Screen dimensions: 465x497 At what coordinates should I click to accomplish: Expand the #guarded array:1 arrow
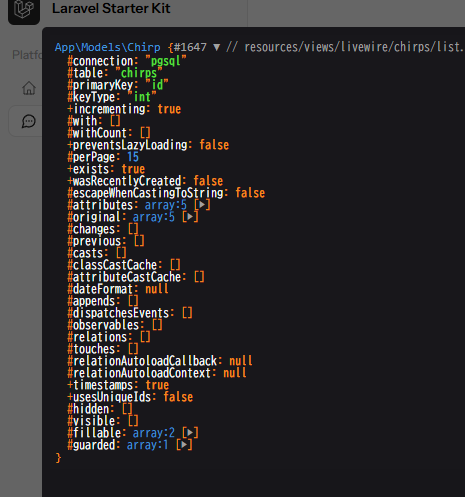pos(184,445)
